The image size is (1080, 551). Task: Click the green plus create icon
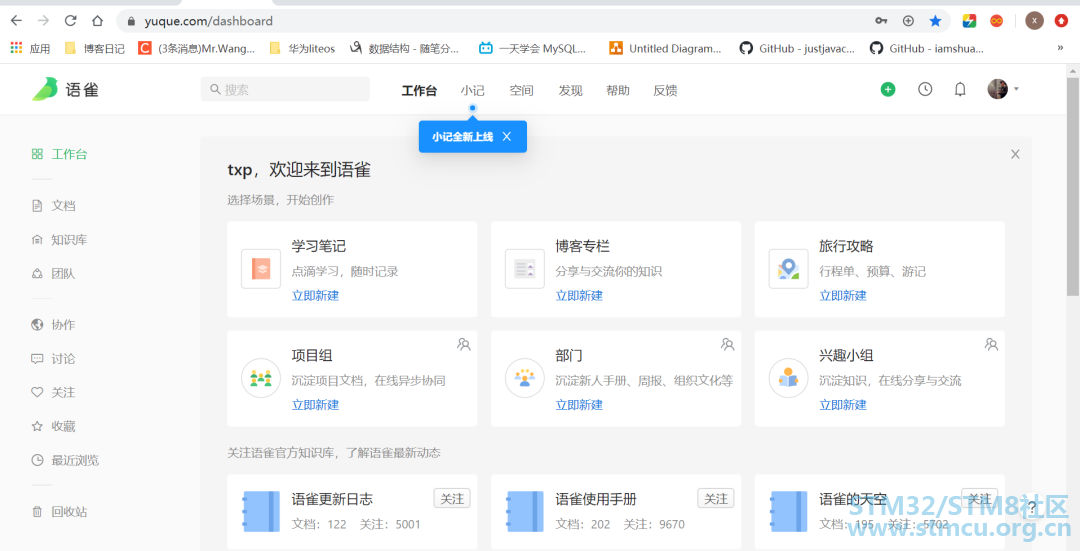coord(888,89)
